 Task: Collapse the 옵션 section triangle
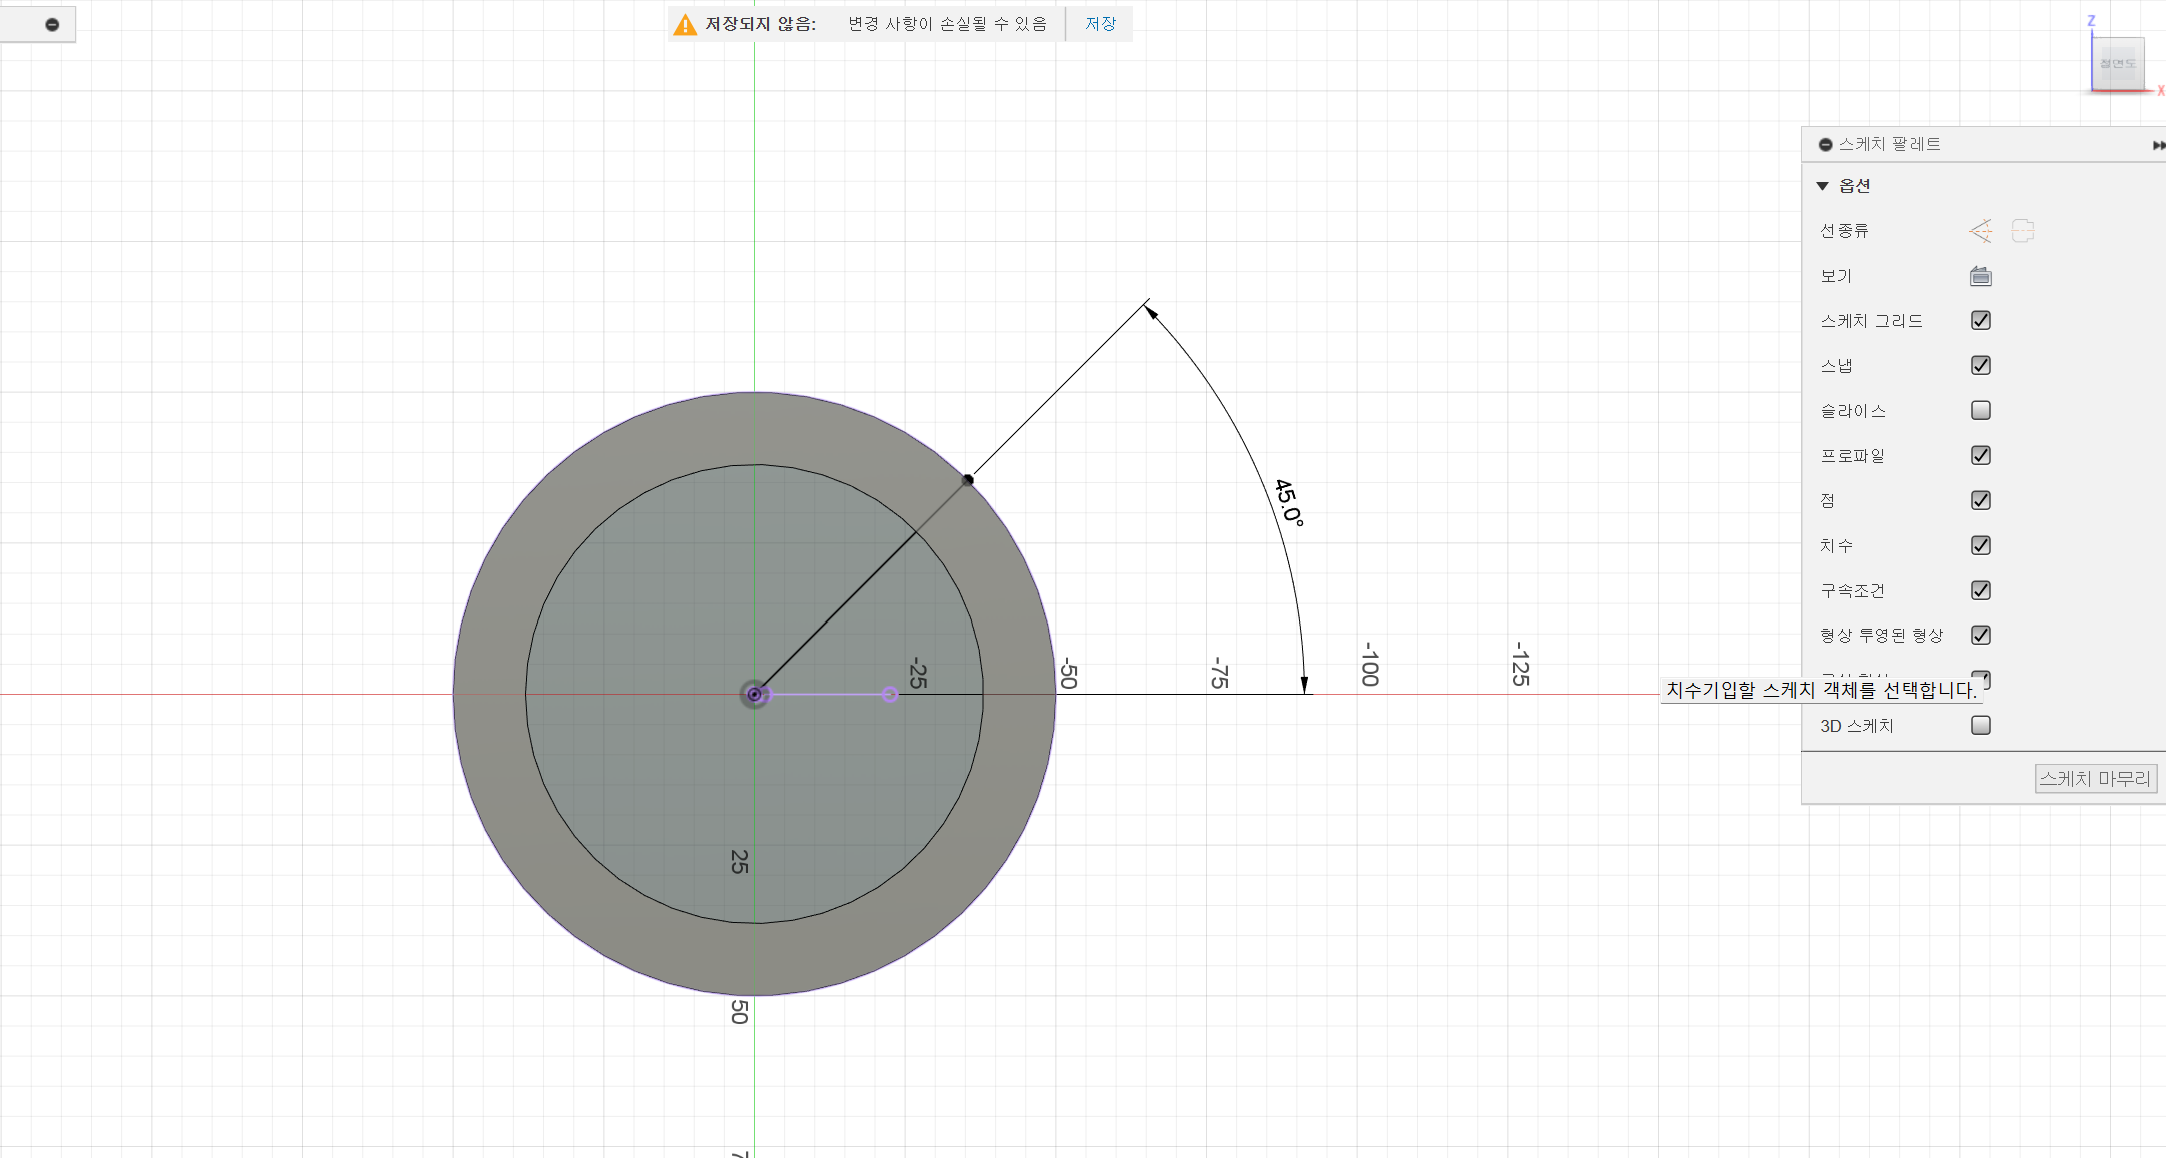1822,186
